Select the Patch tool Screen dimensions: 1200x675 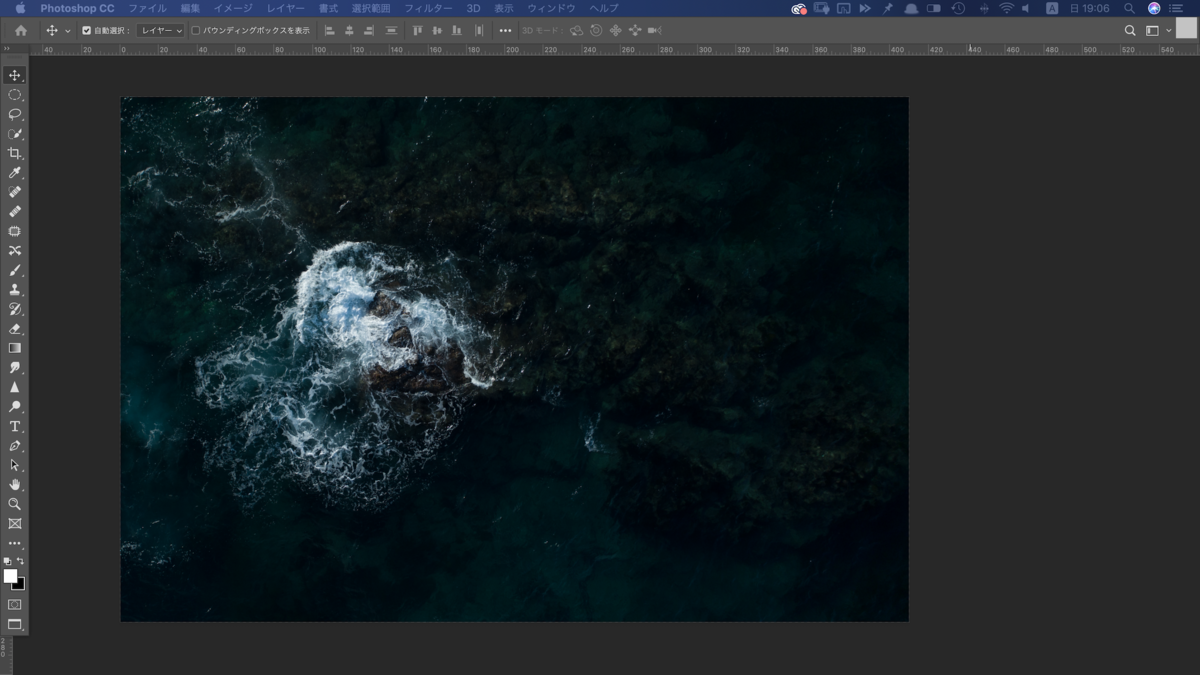click(x=15, y=231)
